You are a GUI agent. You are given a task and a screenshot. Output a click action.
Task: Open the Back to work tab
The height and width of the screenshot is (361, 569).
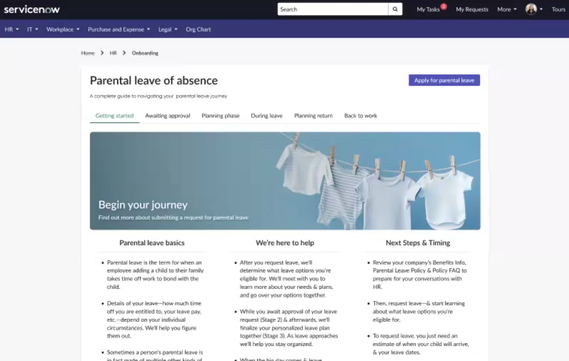tap(360, 116)
